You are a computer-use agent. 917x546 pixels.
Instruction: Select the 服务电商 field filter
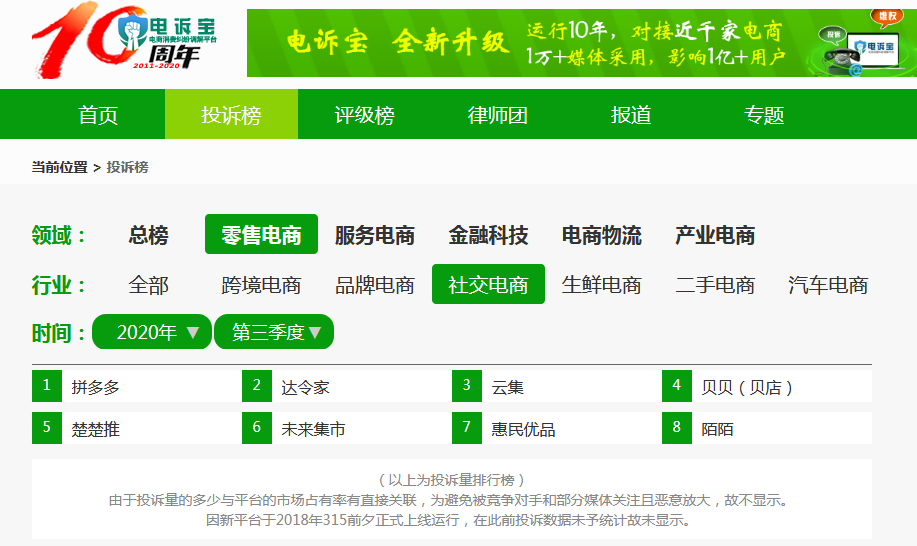pyautogui.click(x=375, y=234)
